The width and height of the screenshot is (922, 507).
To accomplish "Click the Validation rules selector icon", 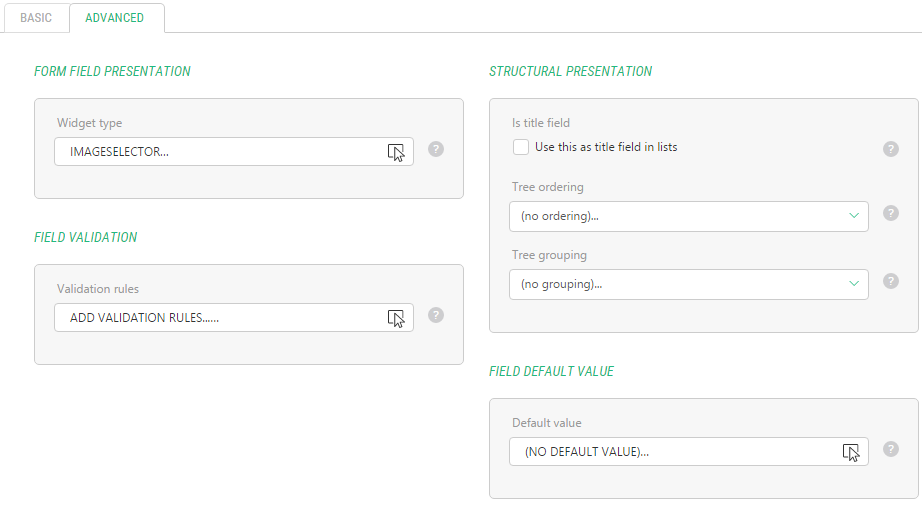I will click(x=396, y=318).
